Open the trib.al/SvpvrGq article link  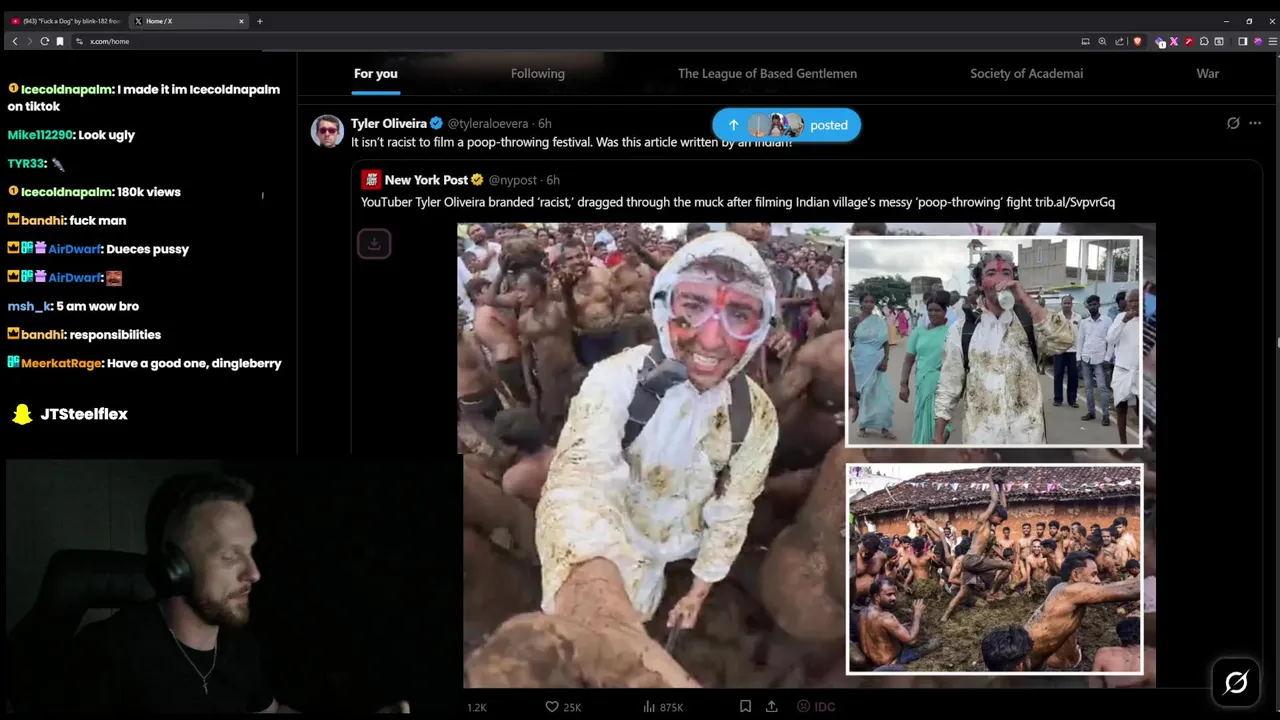coord(1075,202)
